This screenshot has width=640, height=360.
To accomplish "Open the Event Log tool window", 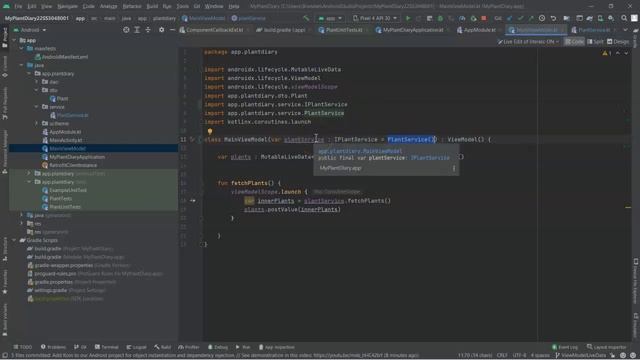I will [x=565, y=347].
